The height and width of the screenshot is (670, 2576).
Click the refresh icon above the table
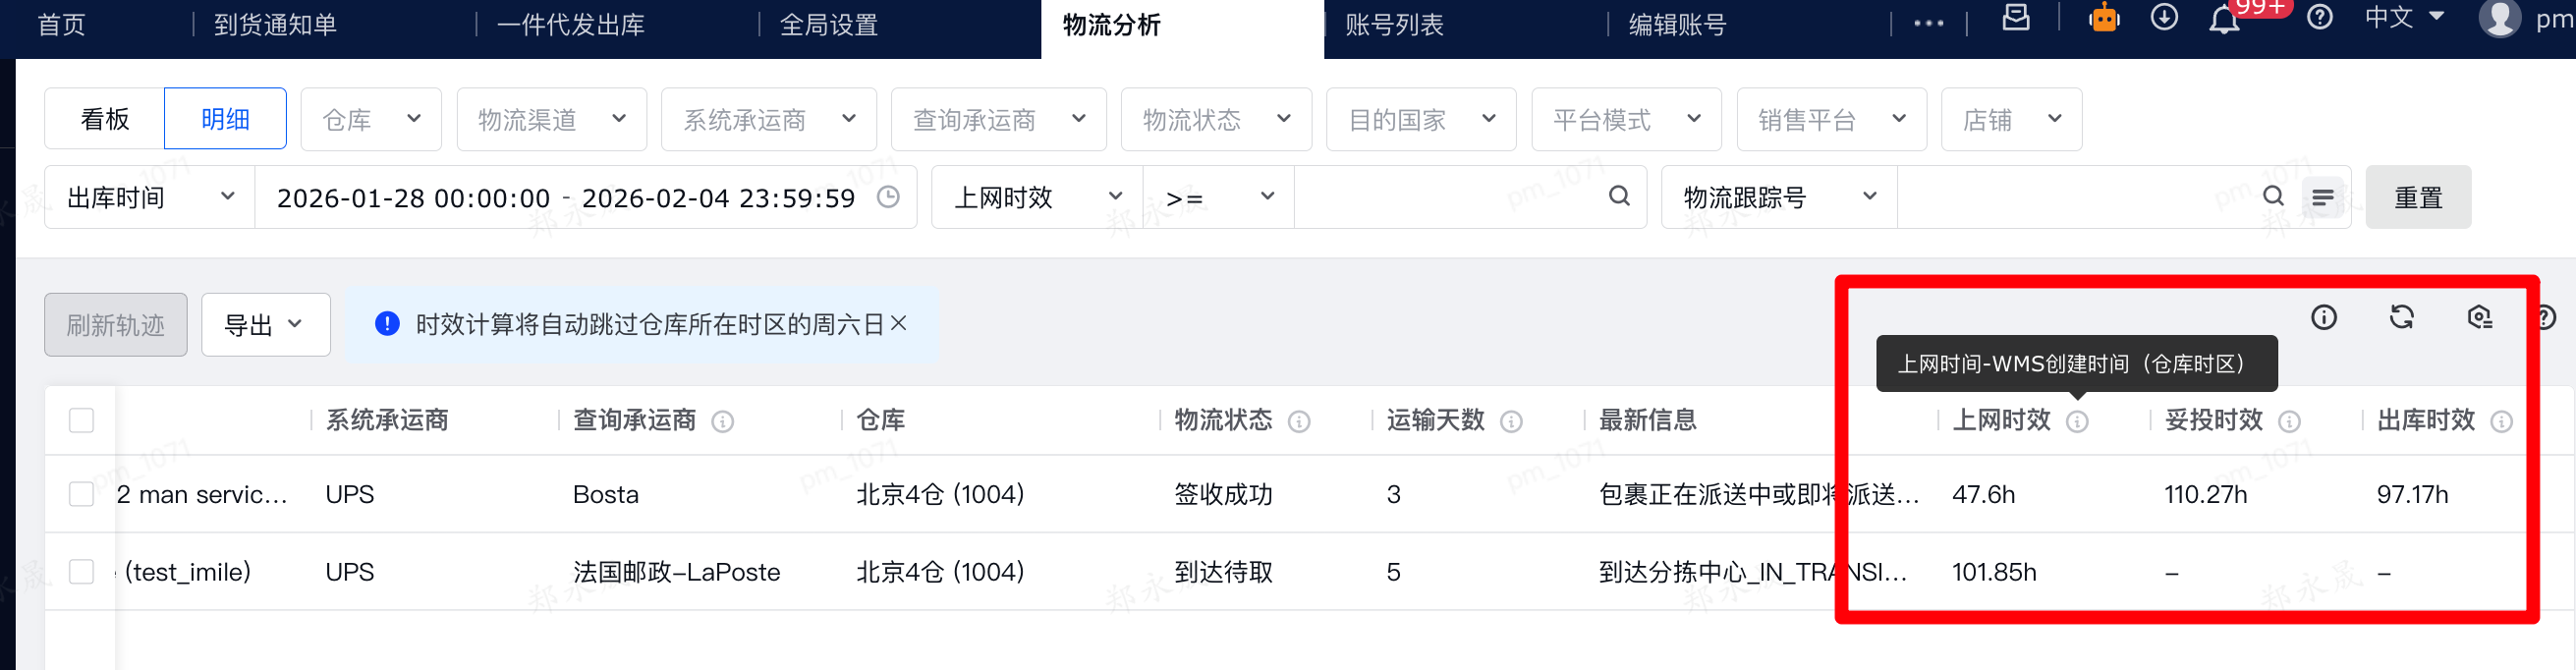pyautogui.click(x=2401, y=317)
